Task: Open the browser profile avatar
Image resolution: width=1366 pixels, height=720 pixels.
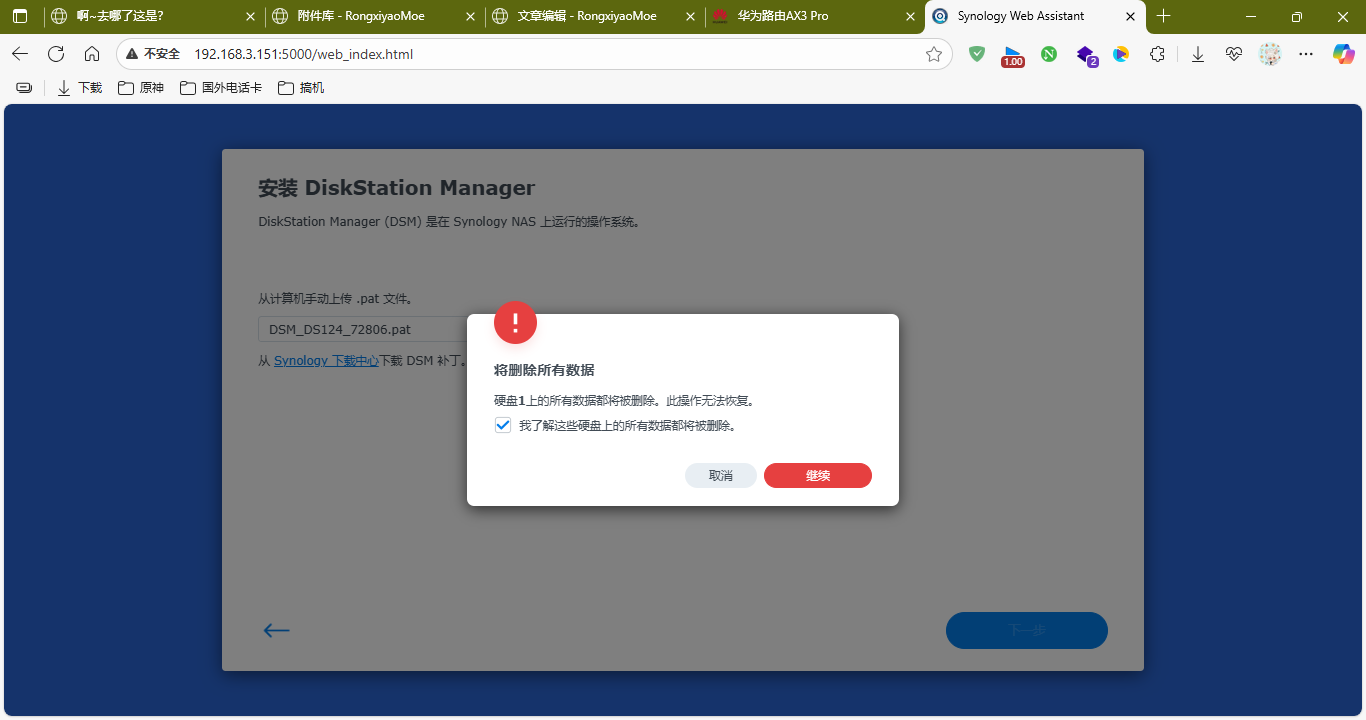Action: (1270, 54)
